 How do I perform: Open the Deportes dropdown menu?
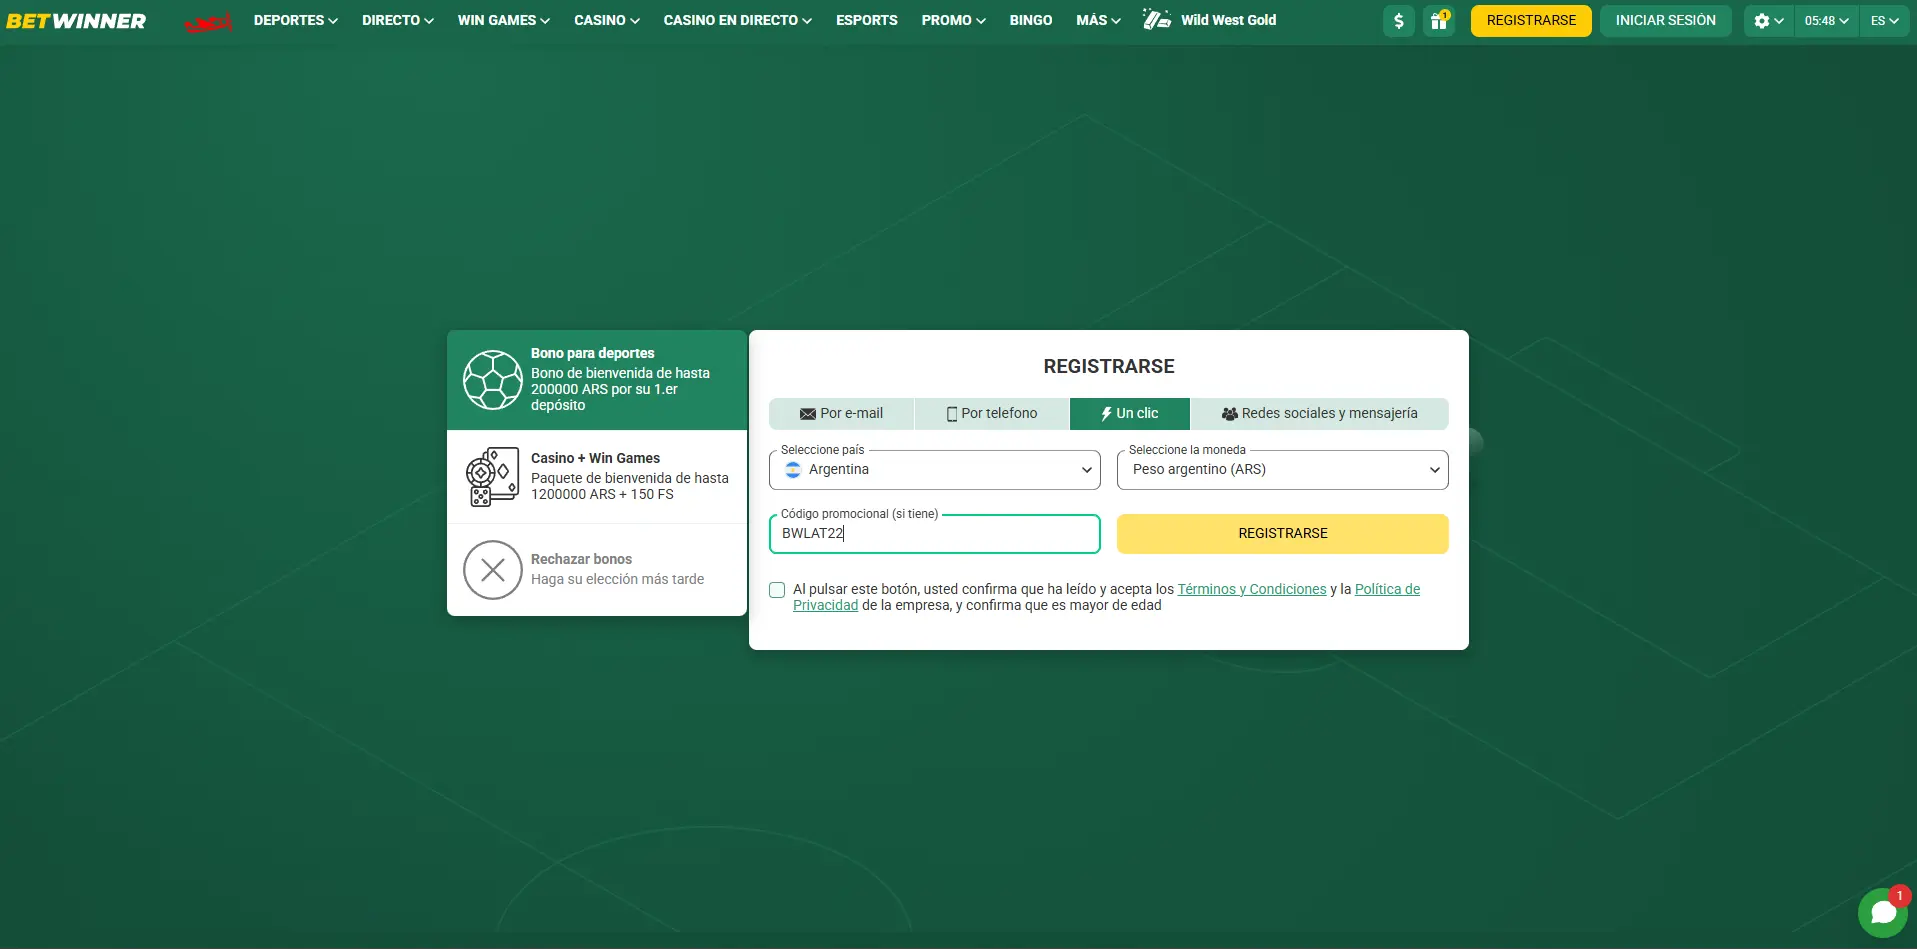[296, 20]
